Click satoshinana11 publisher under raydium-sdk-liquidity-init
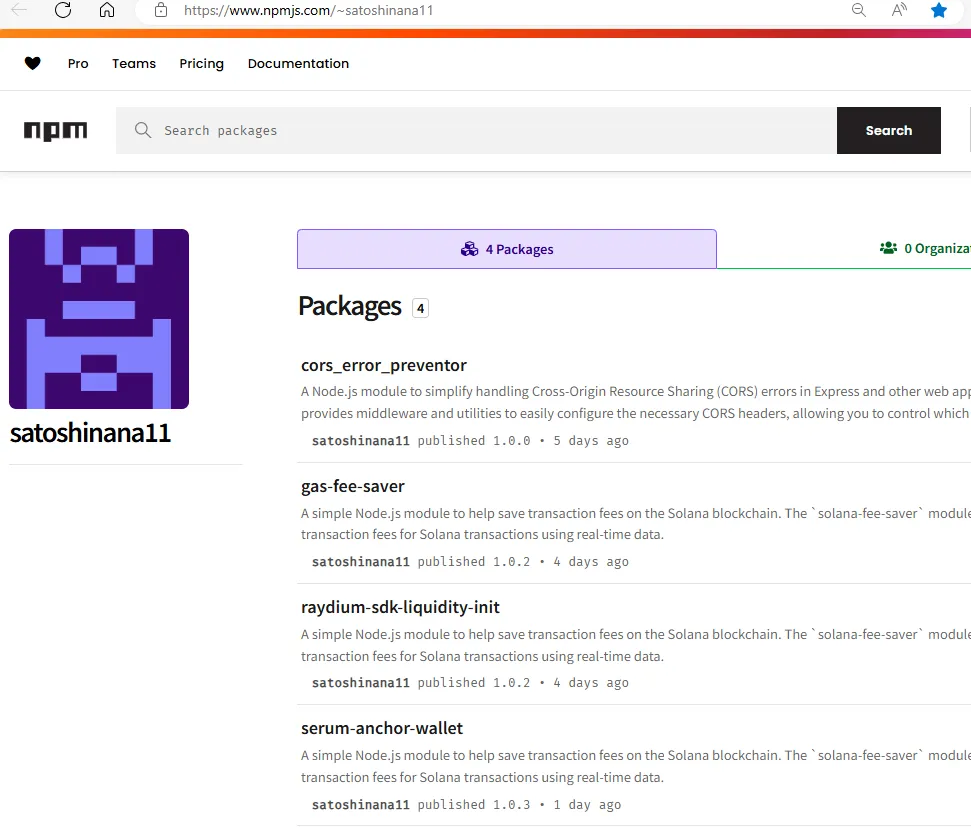Image resolution: width=971 pixels, height=832 pixels. (x=360, y=683)
